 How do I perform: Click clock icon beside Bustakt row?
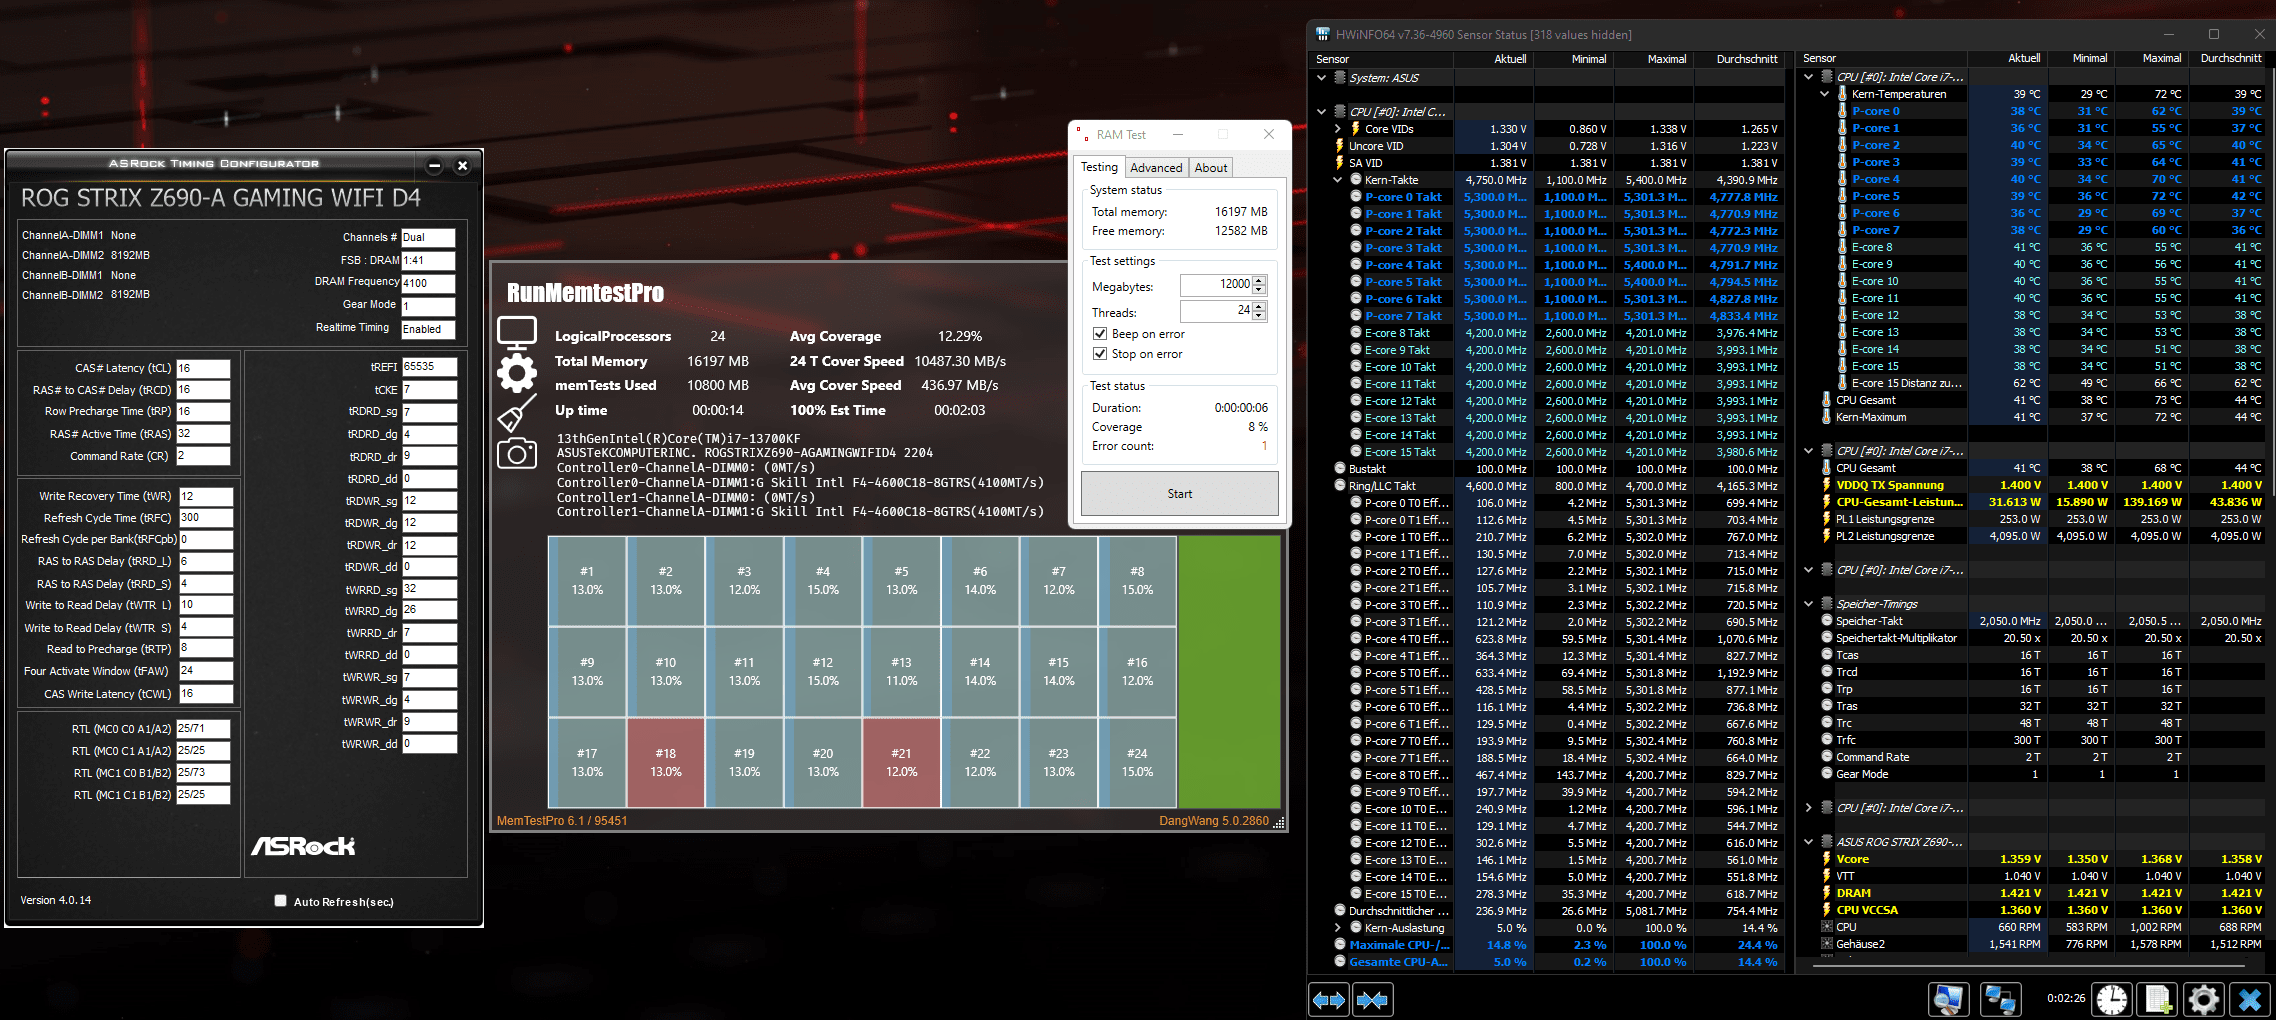[x=1340, y=468]
